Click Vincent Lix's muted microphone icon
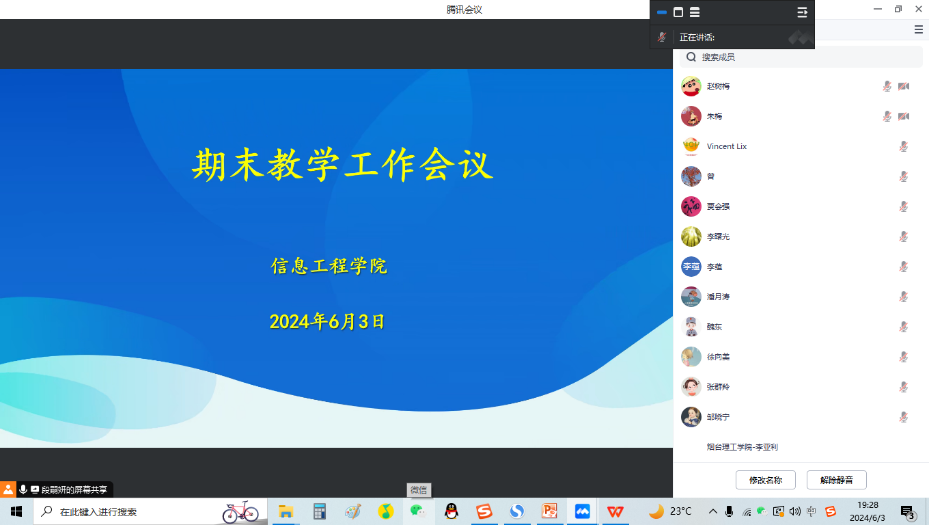 click(904, 146)
